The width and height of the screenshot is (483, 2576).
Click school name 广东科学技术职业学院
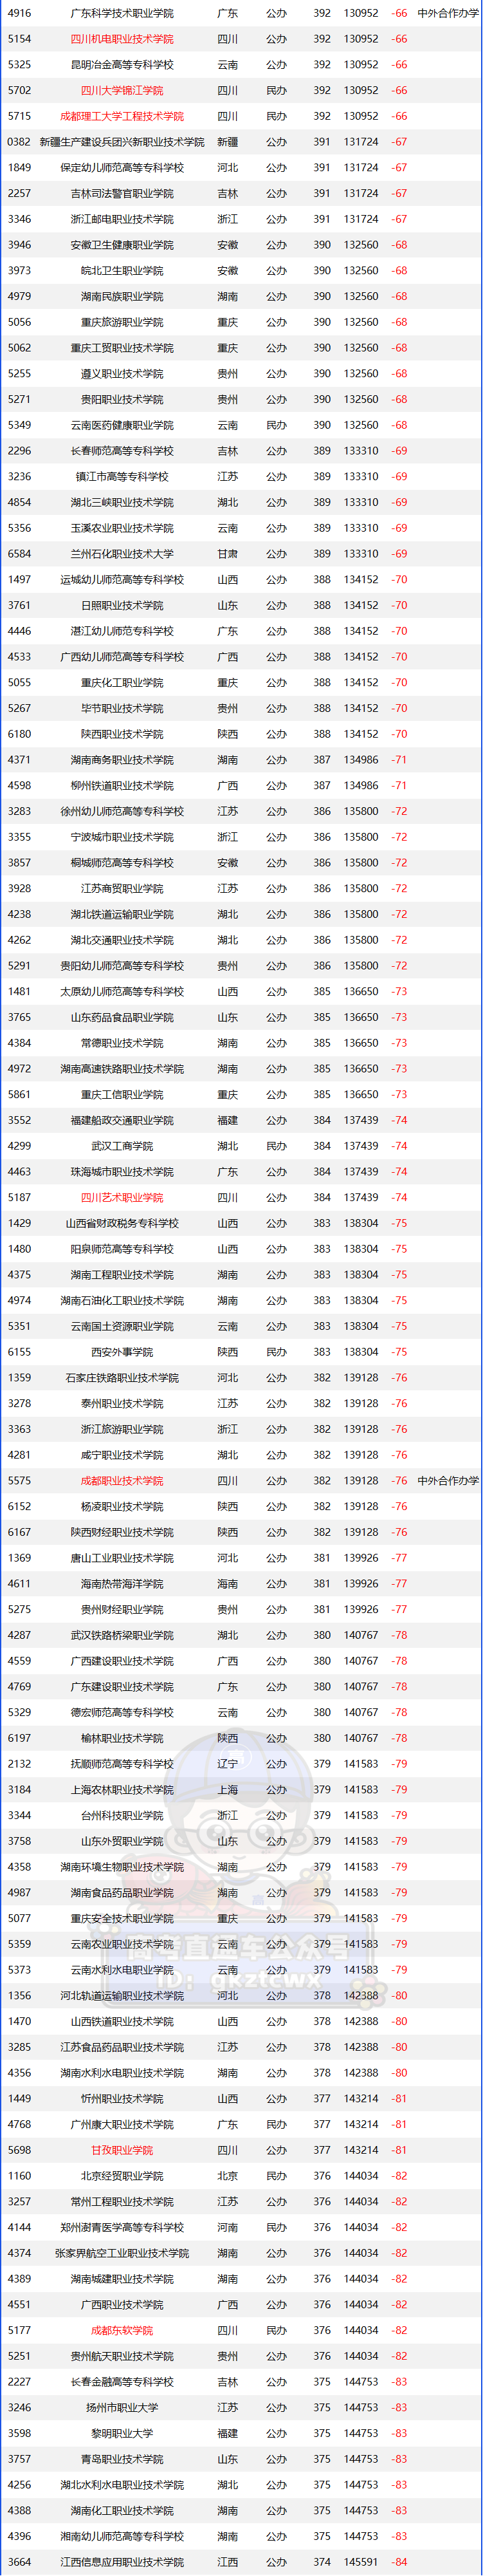click(122, 13)
